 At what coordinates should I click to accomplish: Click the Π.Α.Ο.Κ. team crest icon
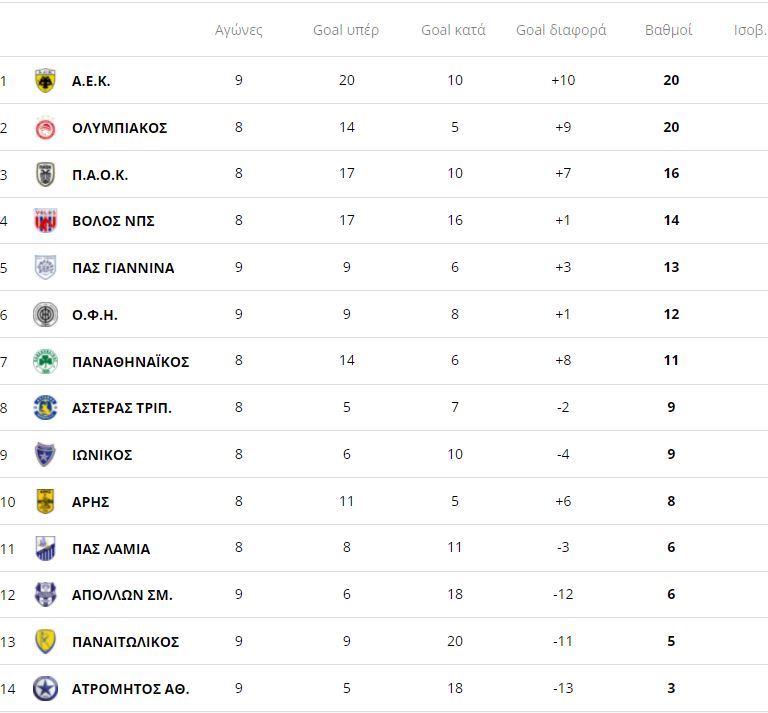point(45,175)
